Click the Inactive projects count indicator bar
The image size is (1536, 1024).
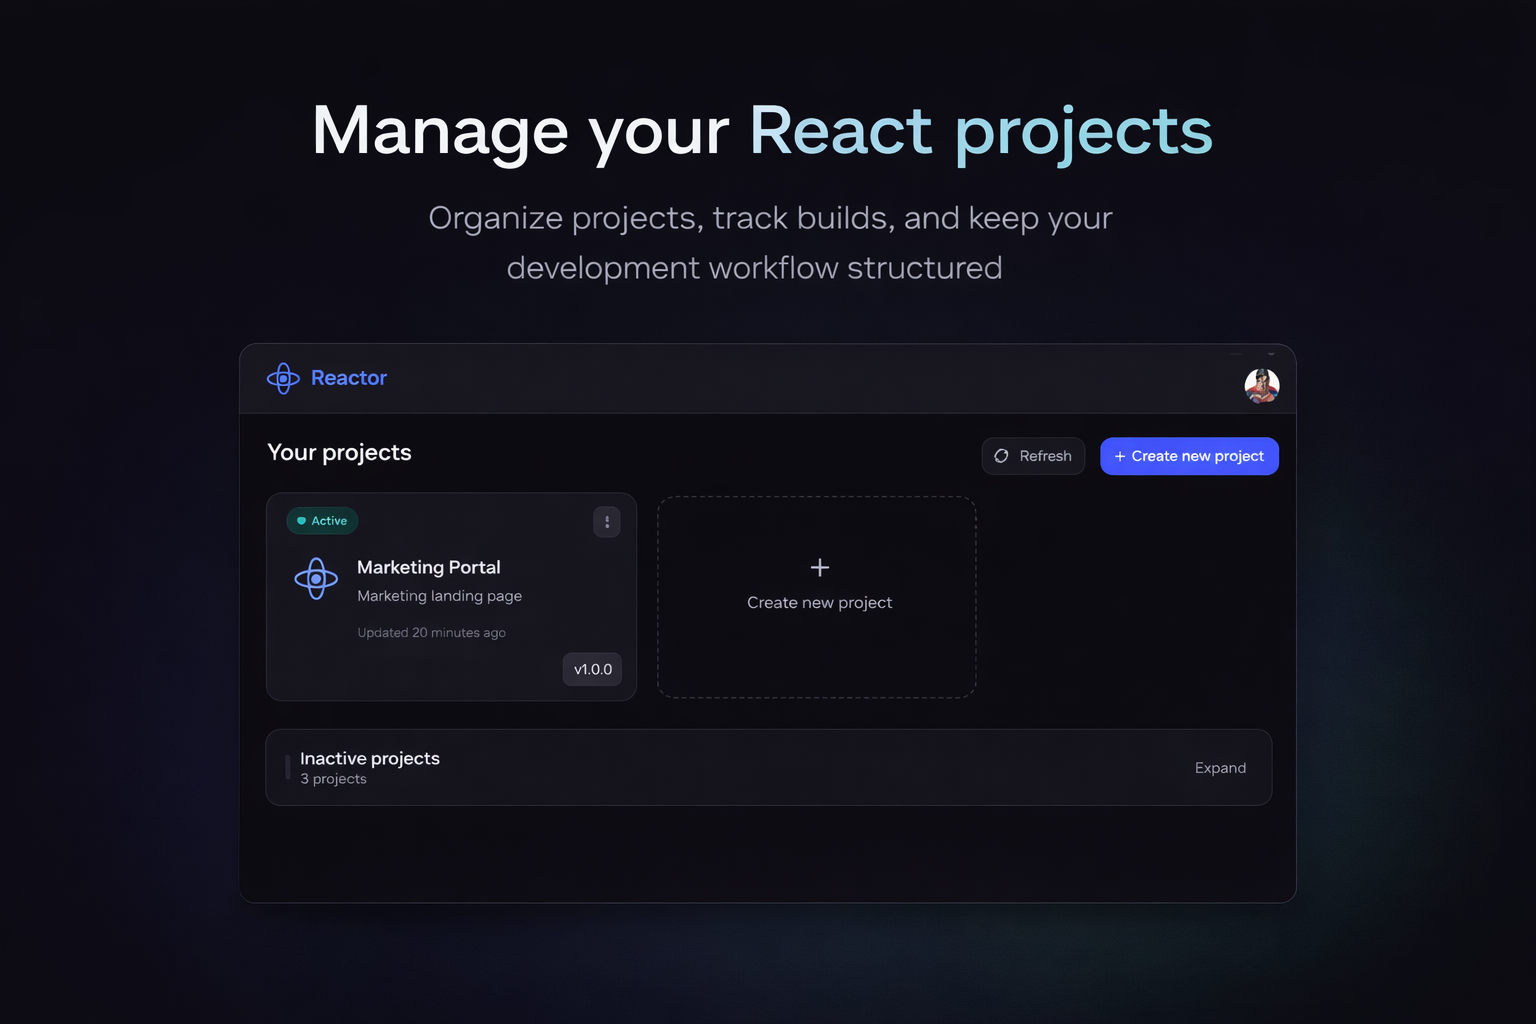(x=287, y=767)
